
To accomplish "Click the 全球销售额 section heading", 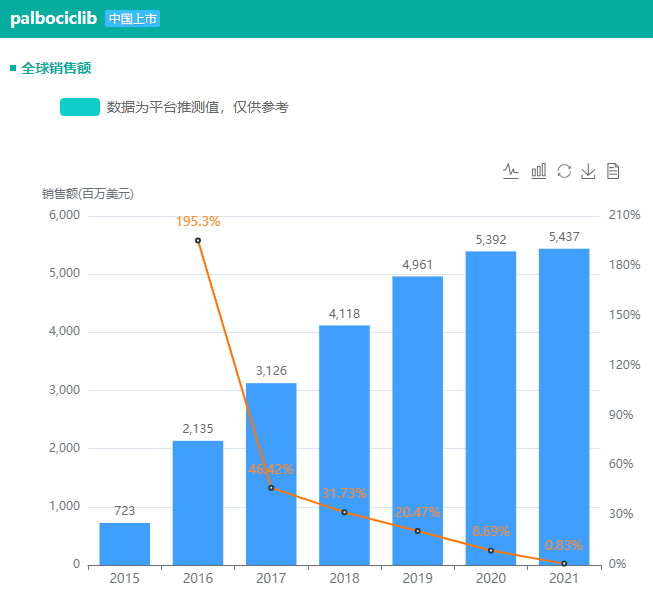I will 56,68.
